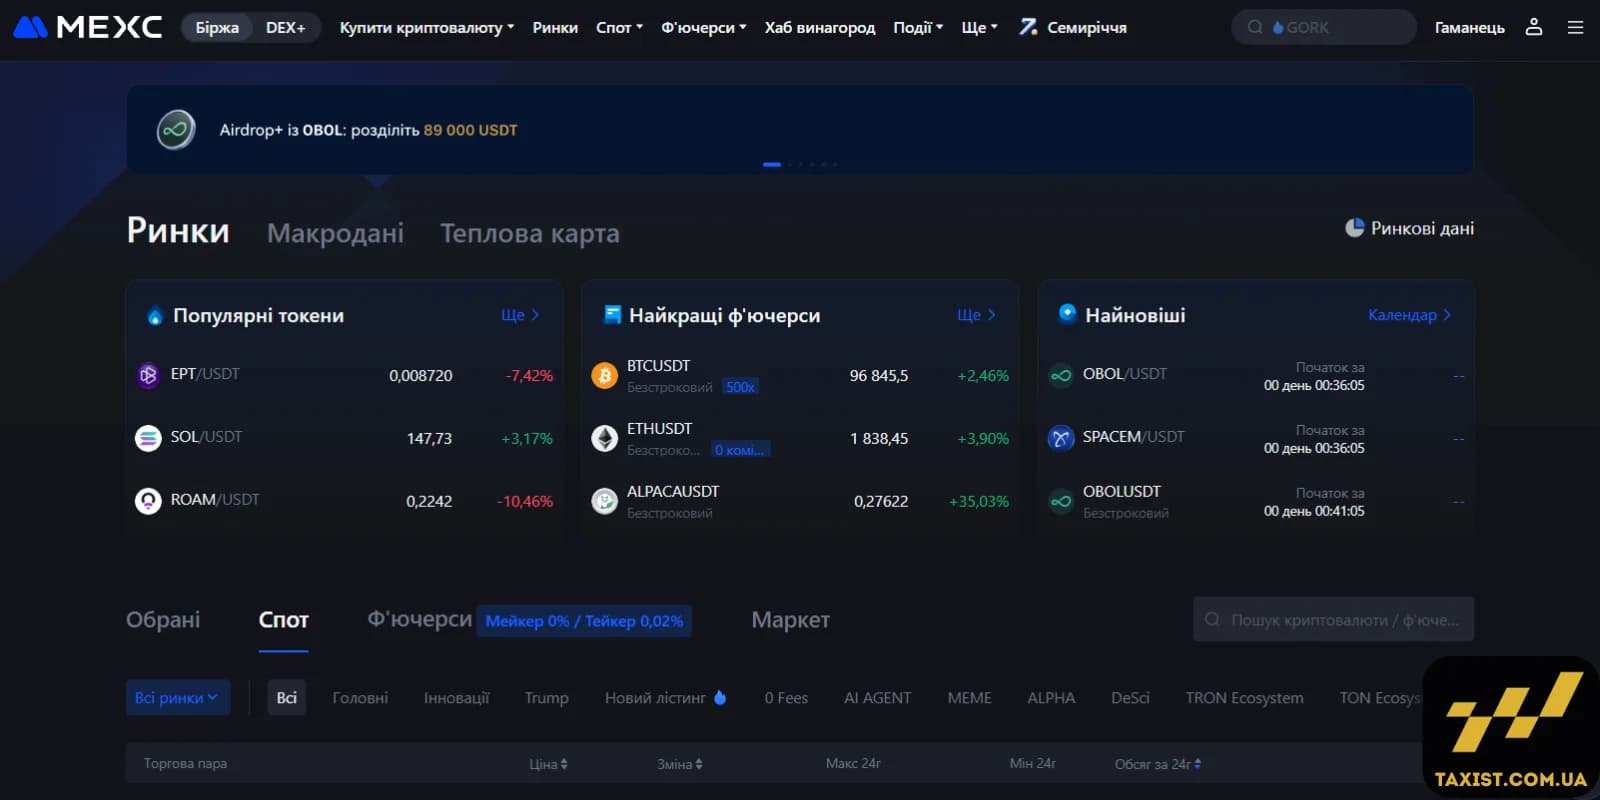1600x800 pixels.
Task: Click the Найновіші section icon
Action: tap(1067, 314)
